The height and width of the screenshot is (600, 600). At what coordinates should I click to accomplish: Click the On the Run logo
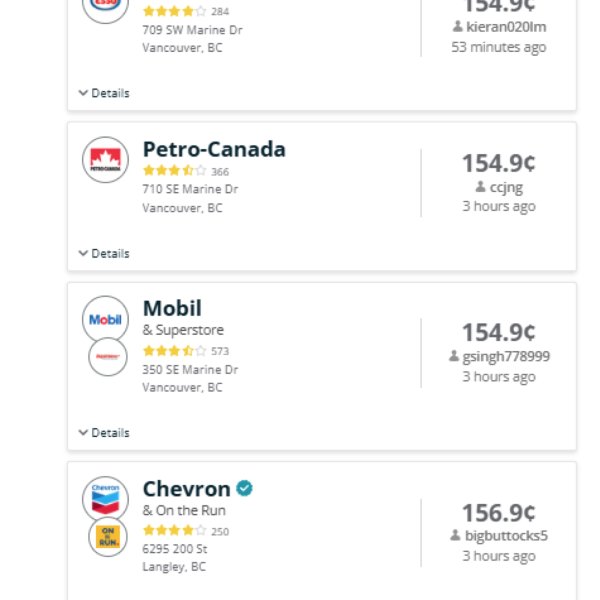click(107, 536)
